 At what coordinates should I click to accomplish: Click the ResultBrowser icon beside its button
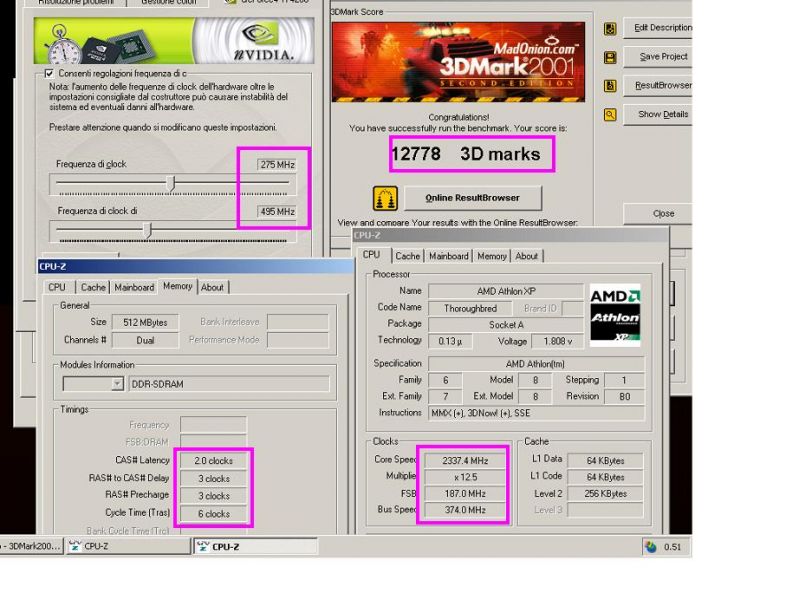tap(609, 86)
